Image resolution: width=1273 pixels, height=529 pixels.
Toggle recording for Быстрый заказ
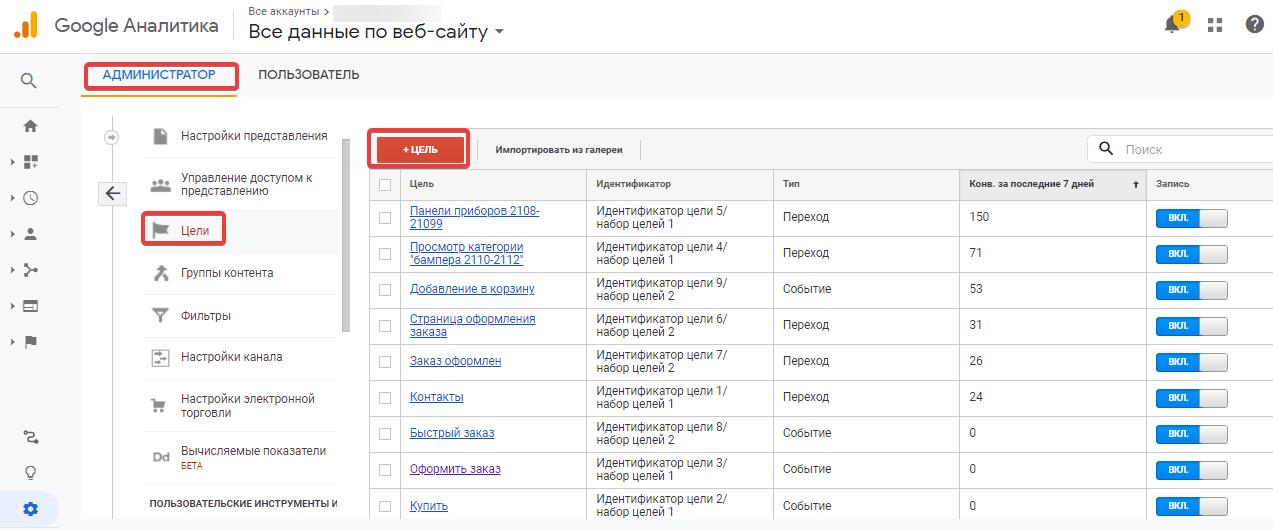1191,435
